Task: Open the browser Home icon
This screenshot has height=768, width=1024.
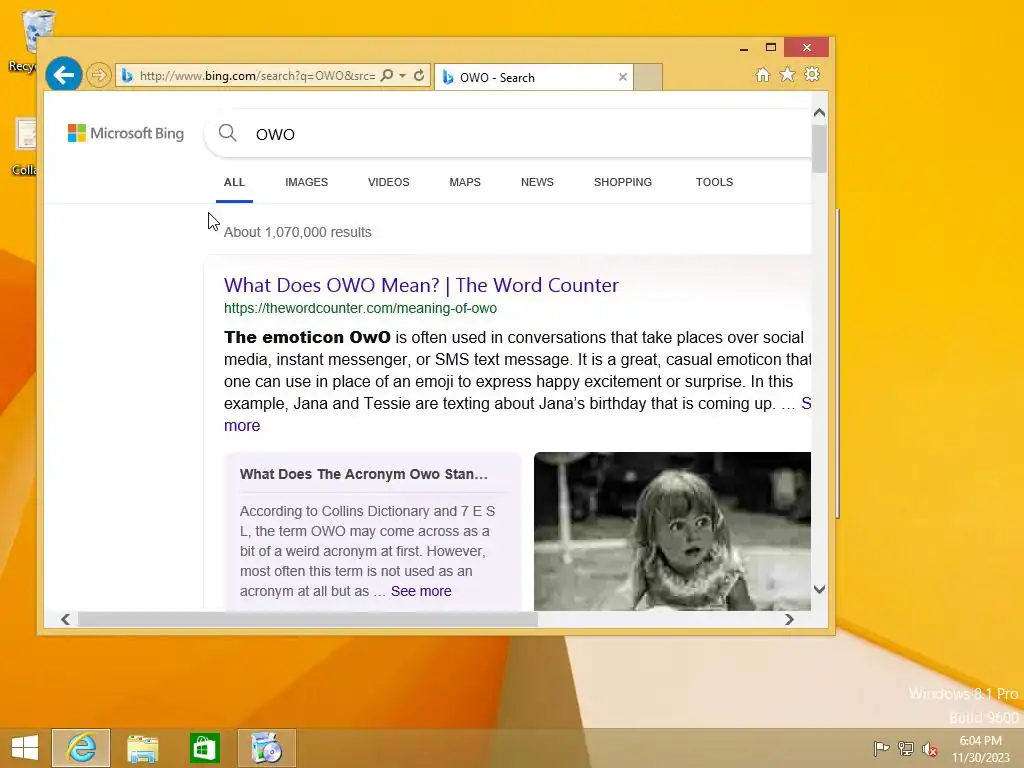Action: (x=762, y=74)
